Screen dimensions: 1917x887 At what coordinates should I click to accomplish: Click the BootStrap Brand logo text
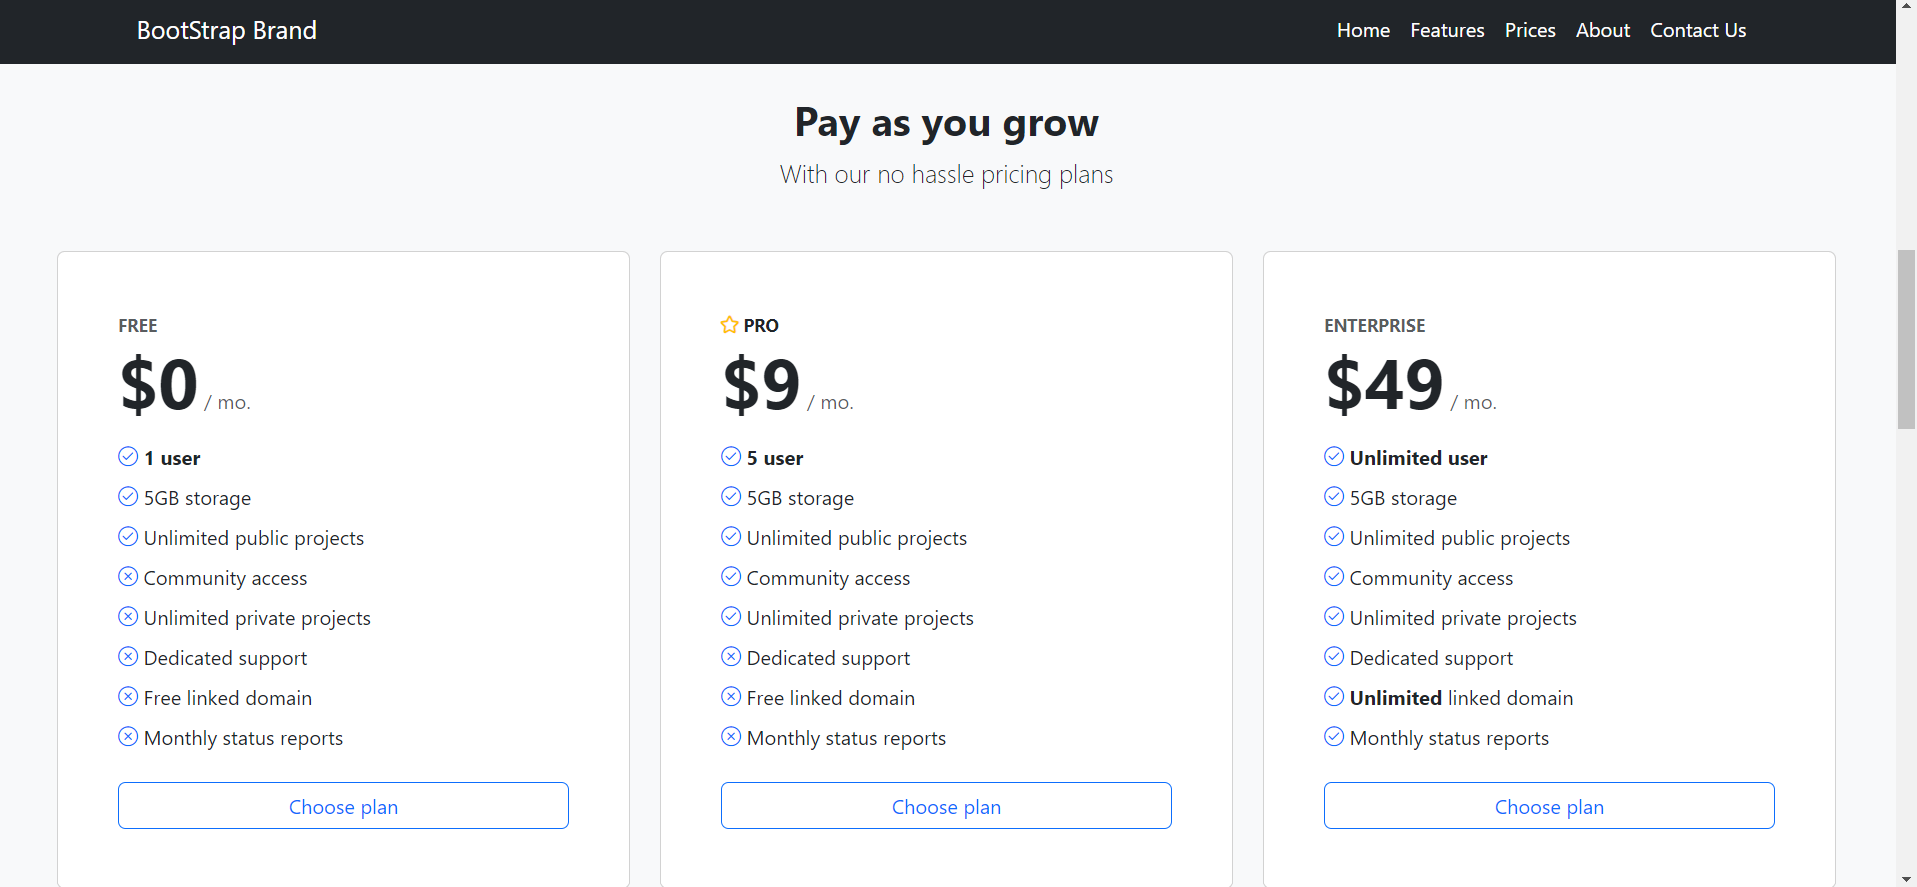coord(227,31)
